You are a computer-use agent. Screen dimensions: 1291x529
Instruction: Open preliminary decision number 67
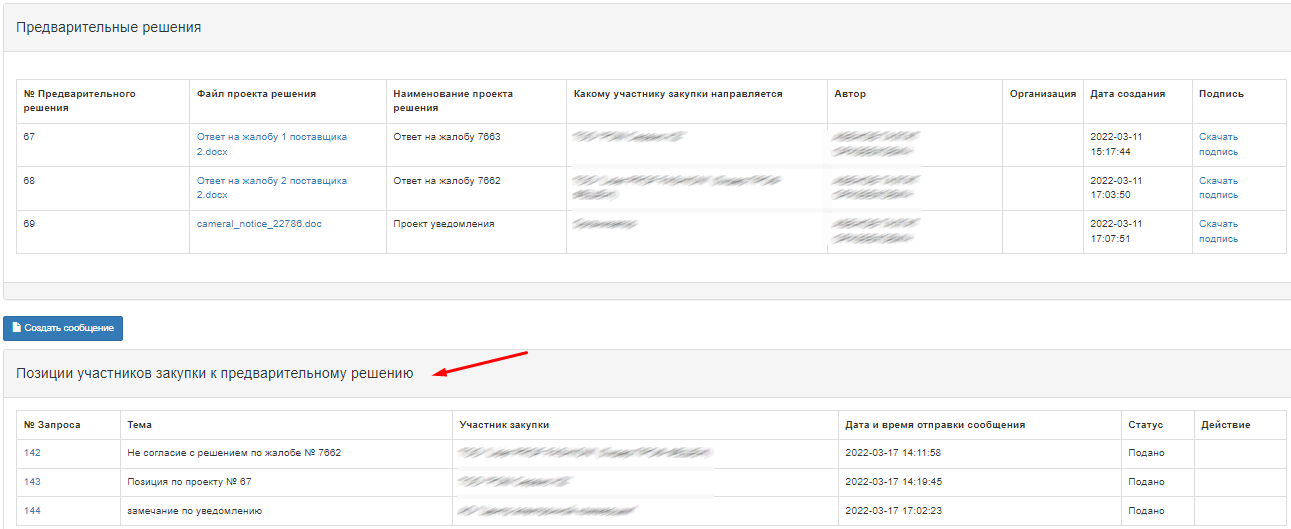coord(29,137)
